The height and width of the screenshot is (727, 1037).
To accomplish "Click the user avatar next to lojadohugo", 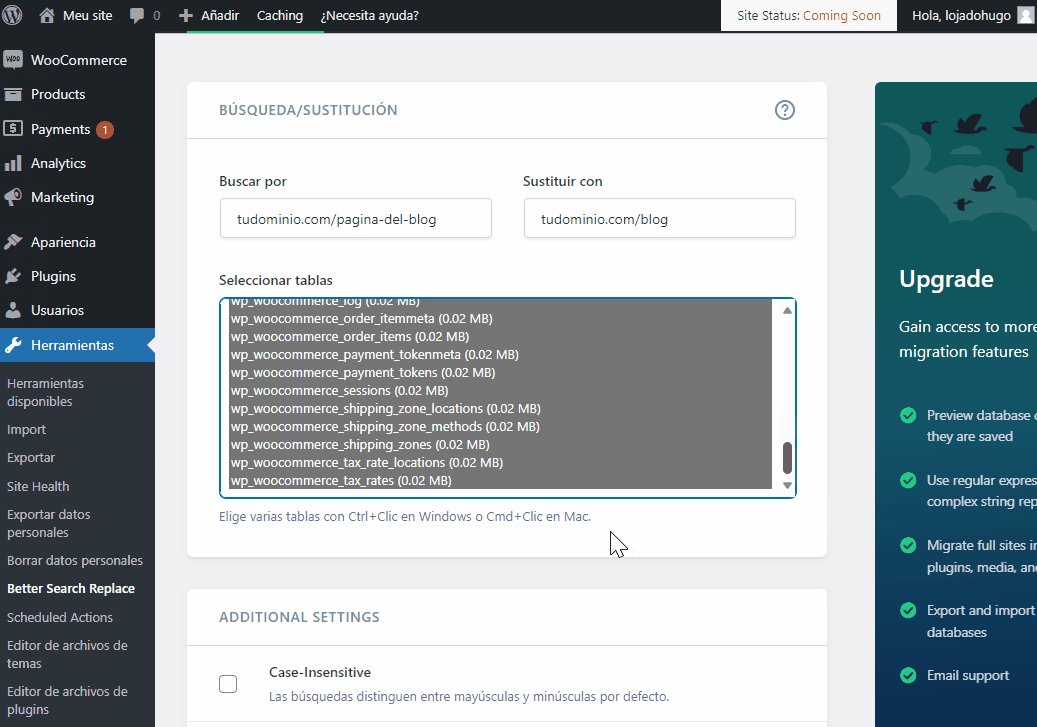I will (x=1026, y=15).
